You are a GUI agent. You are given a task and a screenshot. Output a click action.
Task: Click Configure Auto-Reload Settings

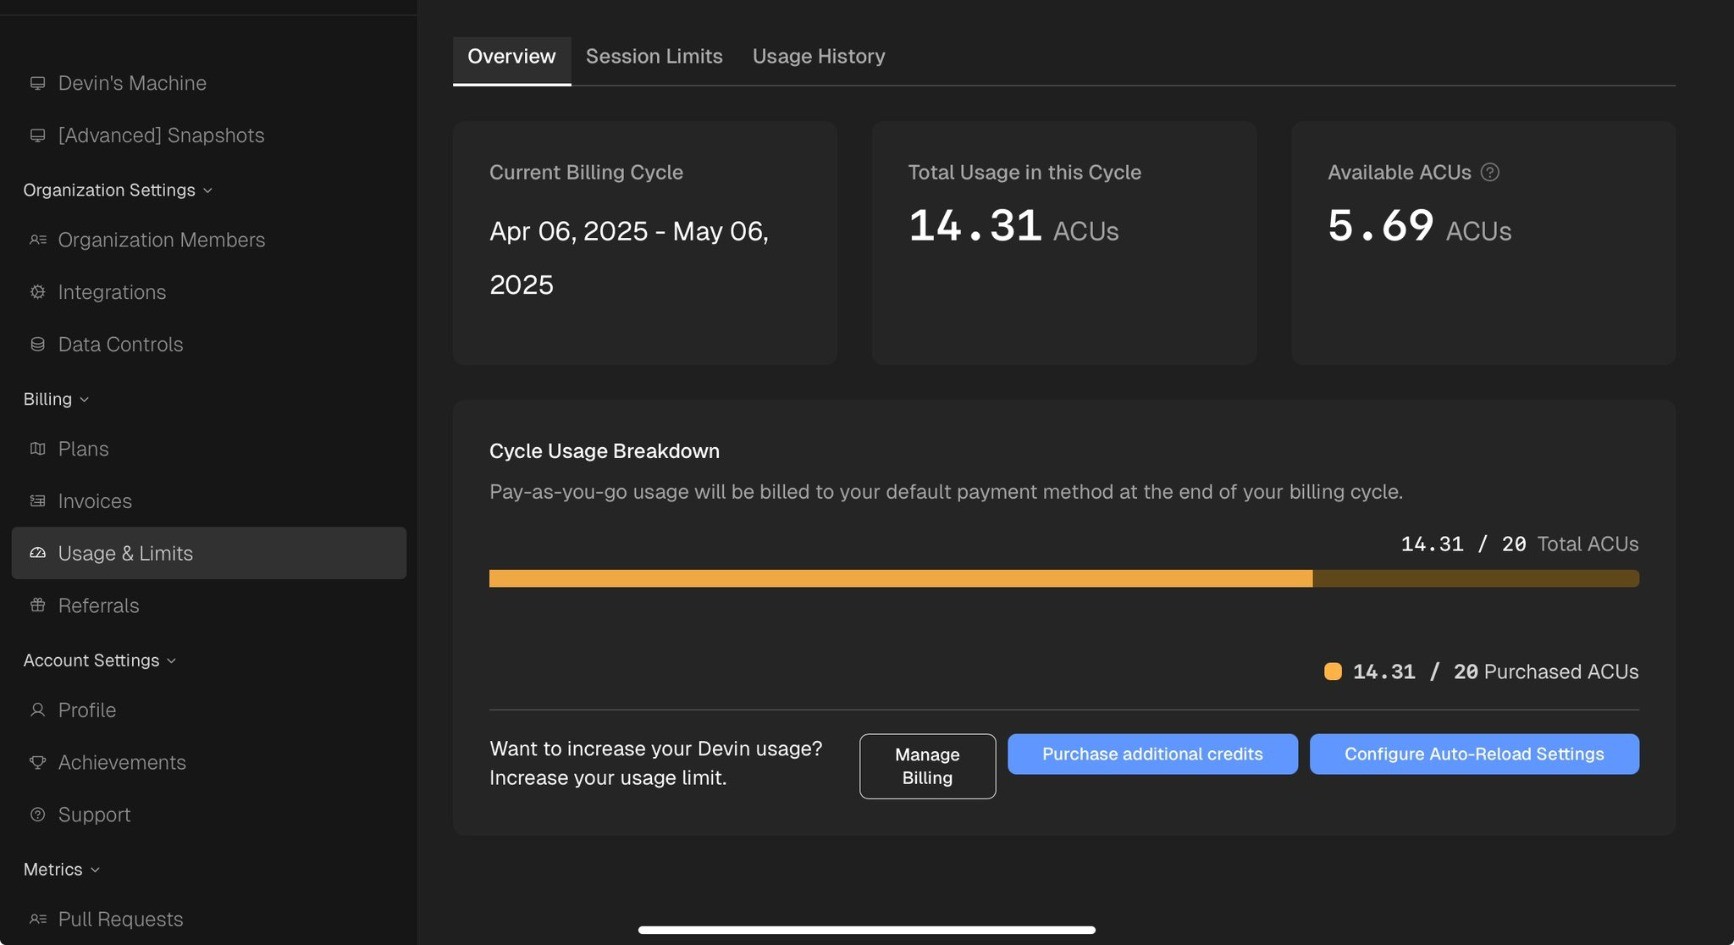1474,754
